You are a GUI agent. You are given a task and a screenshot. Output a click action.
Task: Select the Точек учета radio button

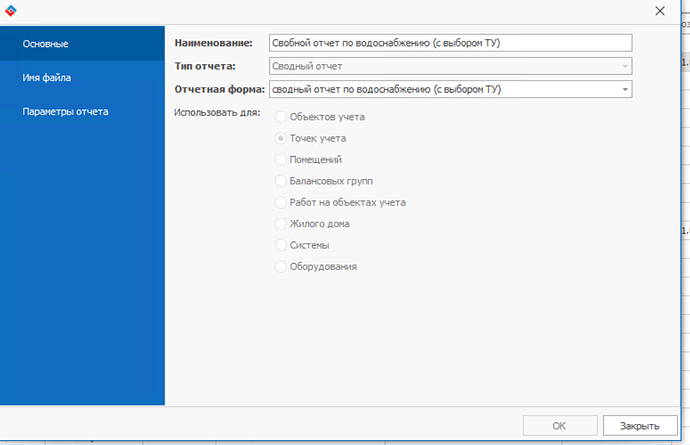[280, 138]
